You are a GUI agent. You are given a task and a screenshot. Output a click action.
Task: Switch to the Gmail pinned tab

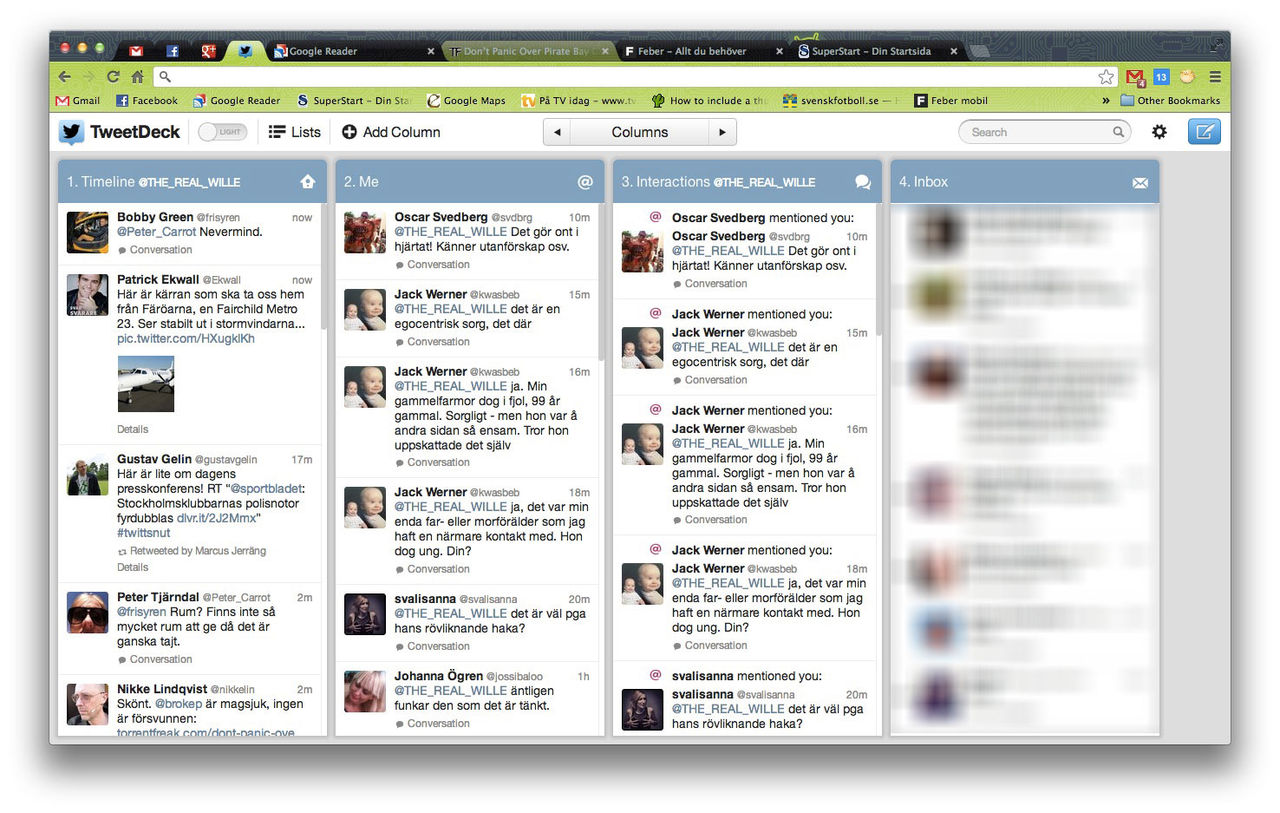[x=136, y=51]
